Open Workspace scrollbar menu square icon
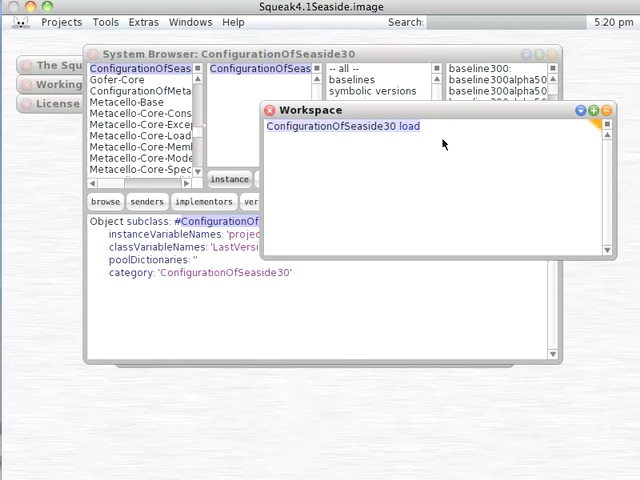640x480 pixels. pos(607,124)
